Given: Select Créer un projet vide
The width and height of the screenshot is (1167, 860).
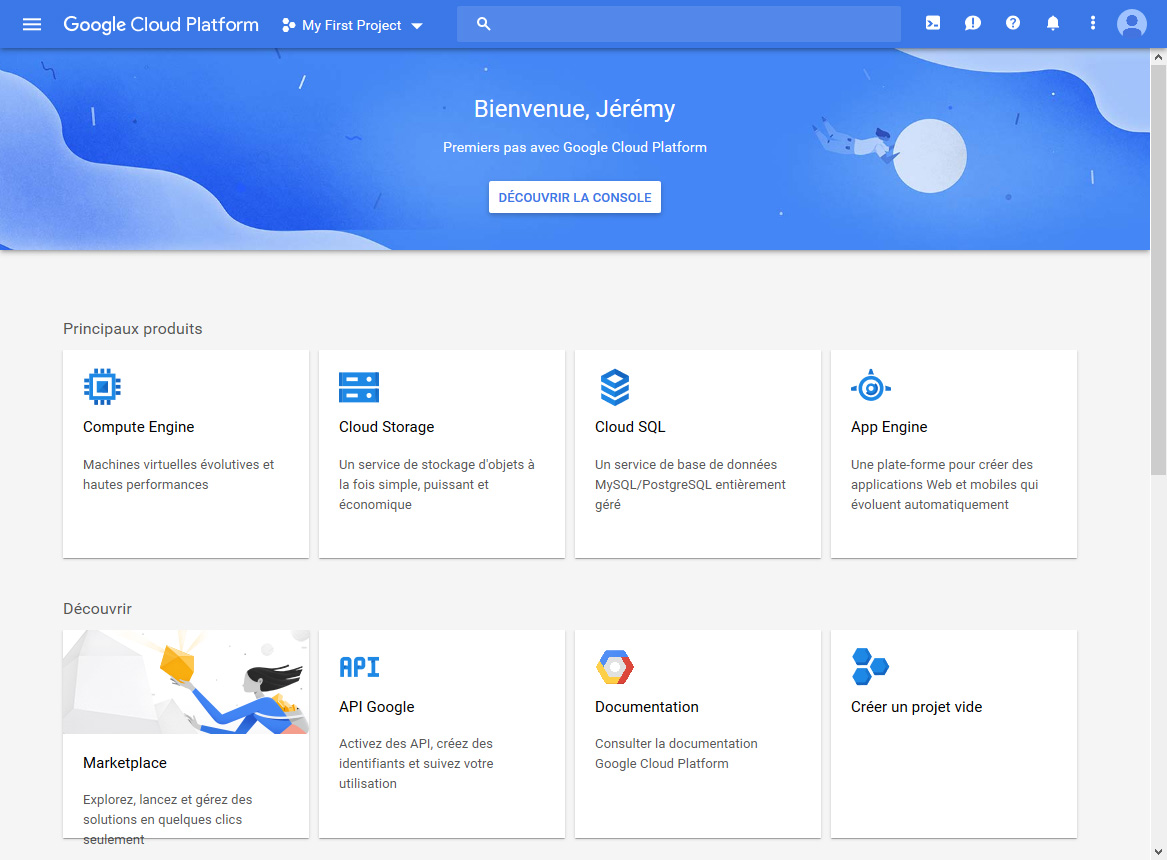Looking at the screenshot, I should (916, 707).
